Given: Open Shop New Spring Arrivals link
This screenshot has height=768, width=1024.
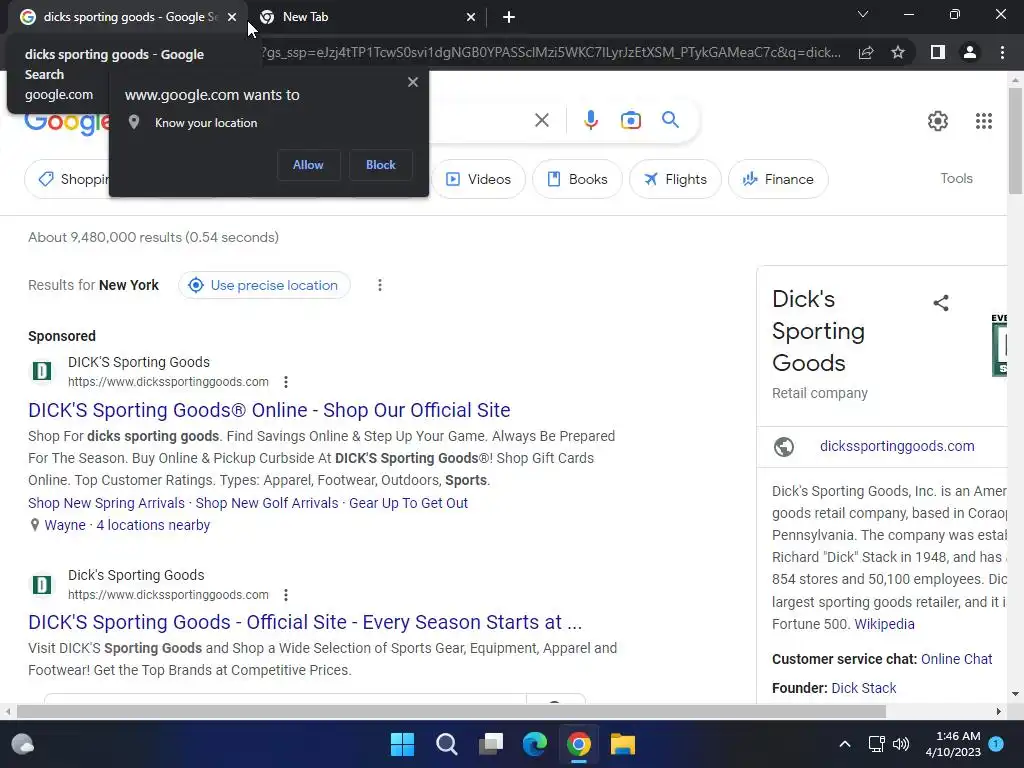Looking at the screenshot, I should [x=106, y=504].
